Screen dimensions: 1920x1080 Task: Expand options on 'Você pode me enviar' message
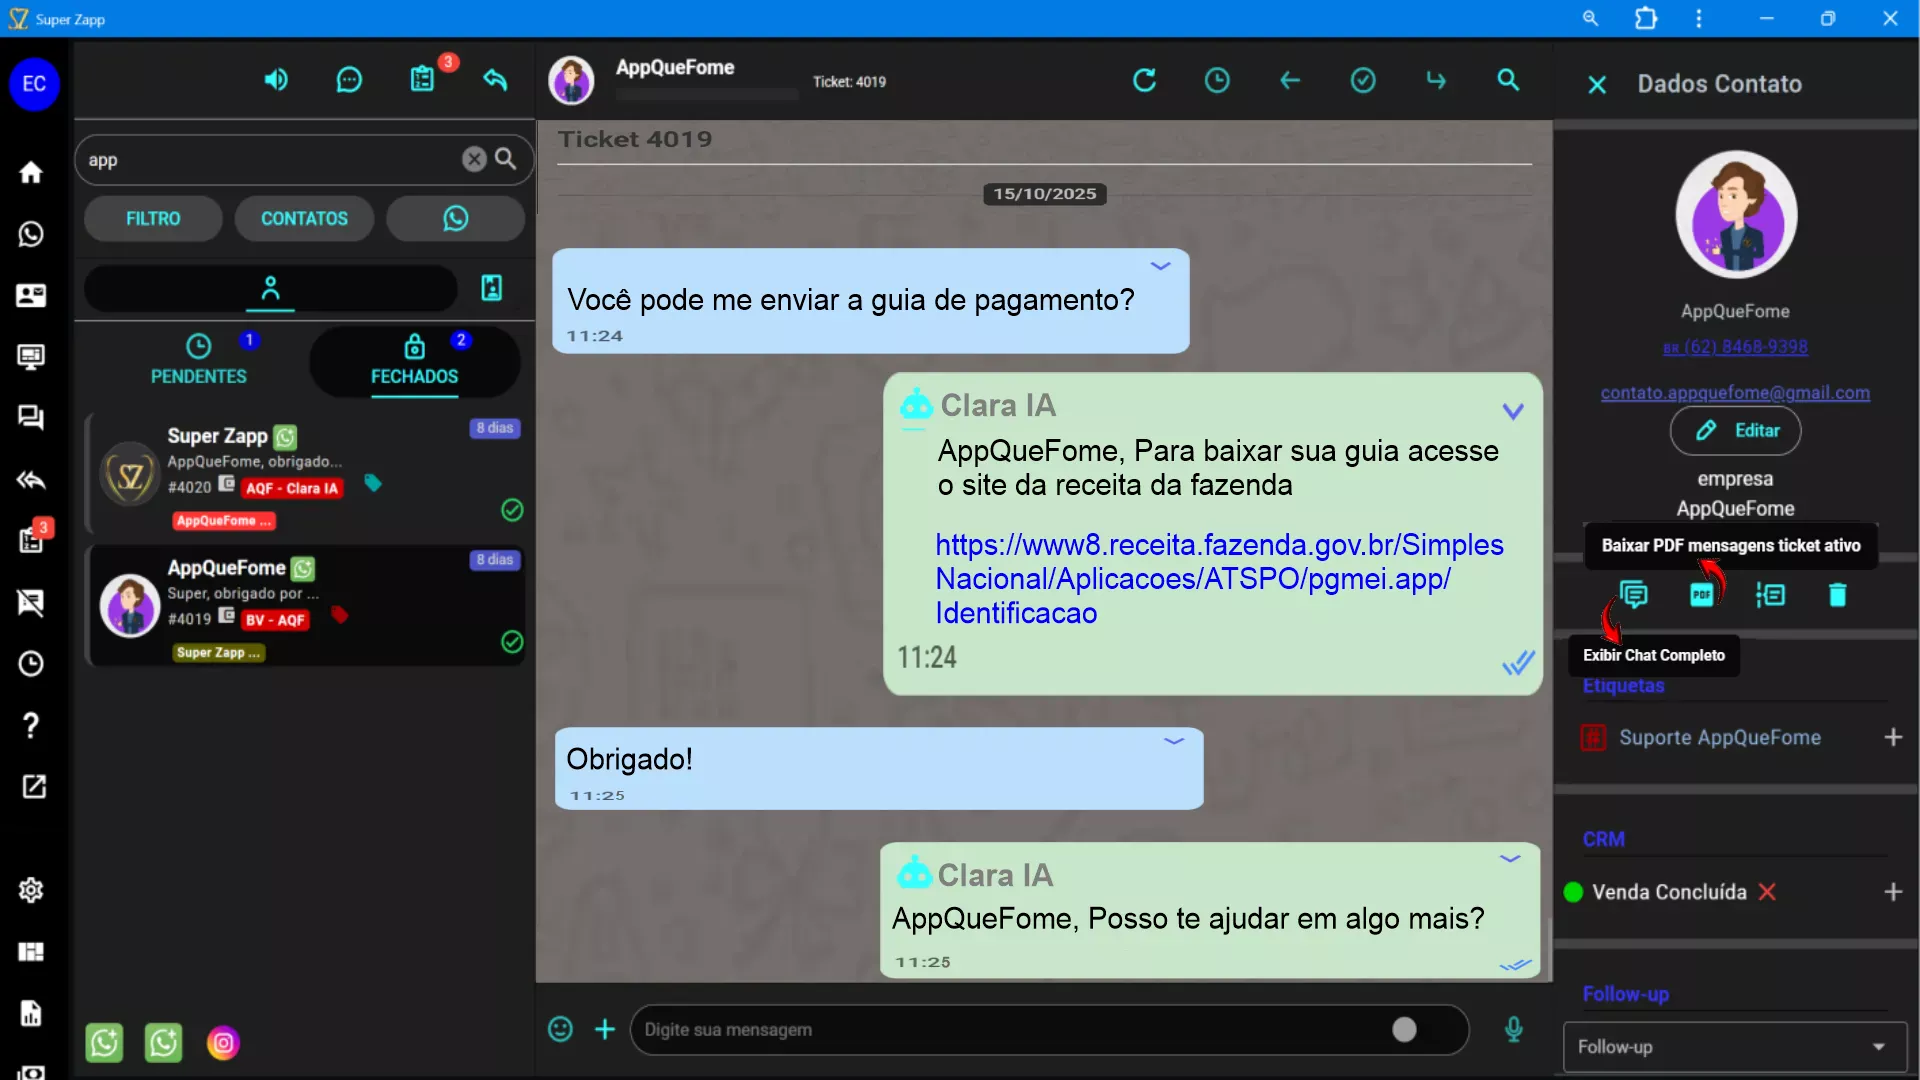(1160, 266)
